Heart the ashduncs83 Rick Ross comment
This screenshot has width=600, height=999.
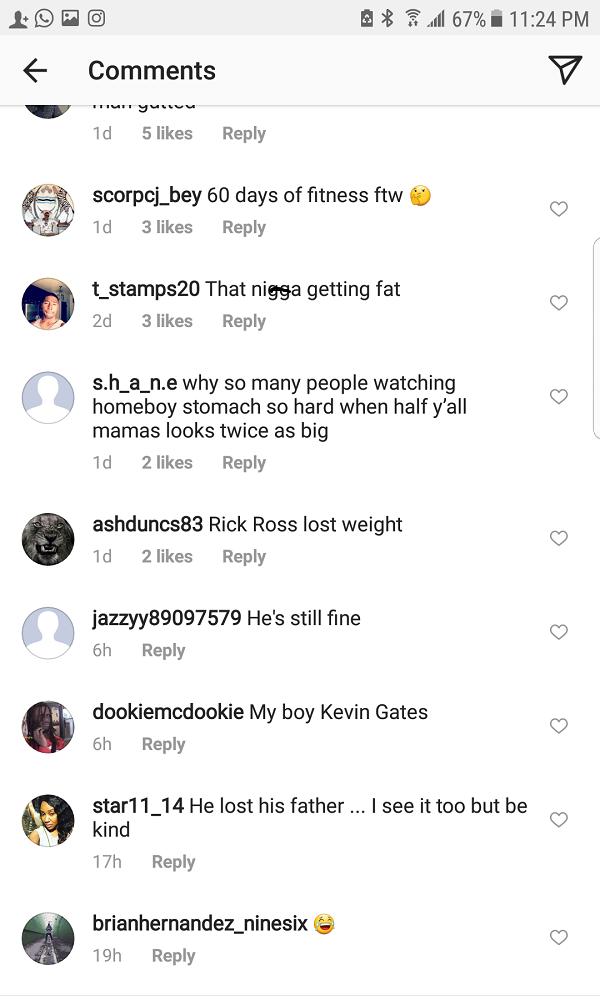(559, 538)
